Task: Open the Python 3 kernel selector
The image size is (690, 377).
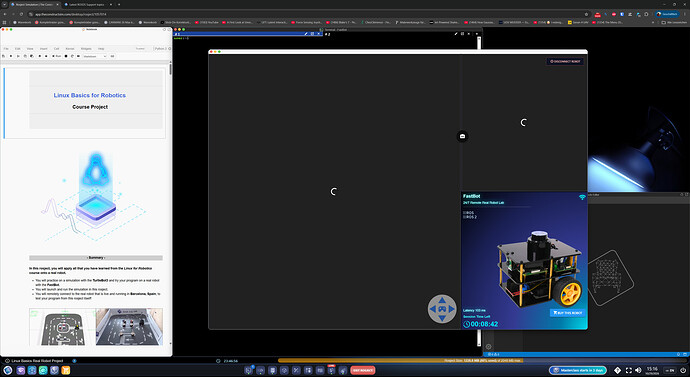Action: (160, 48)
